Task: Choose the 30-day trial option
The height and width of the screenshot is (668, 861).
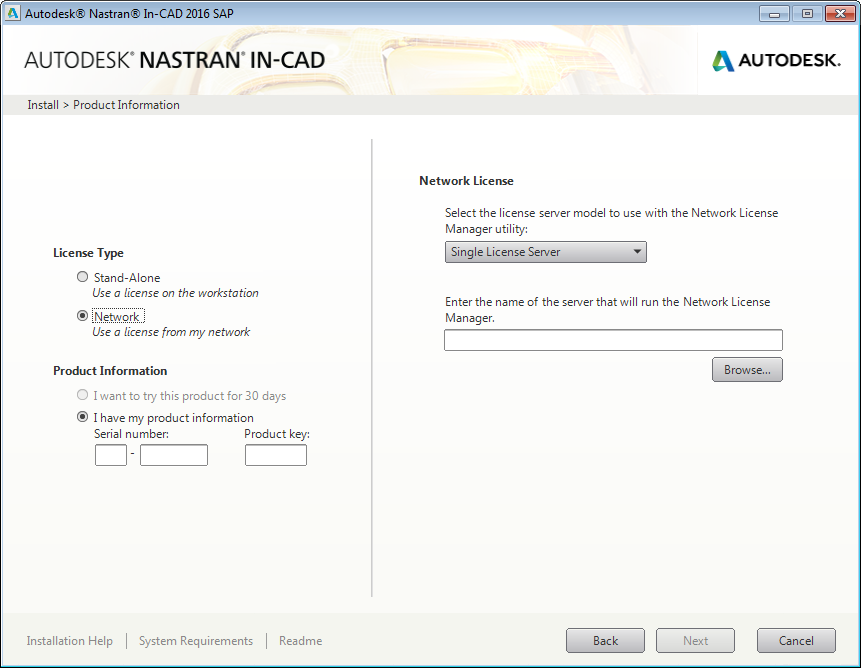Action: [82, 395]
